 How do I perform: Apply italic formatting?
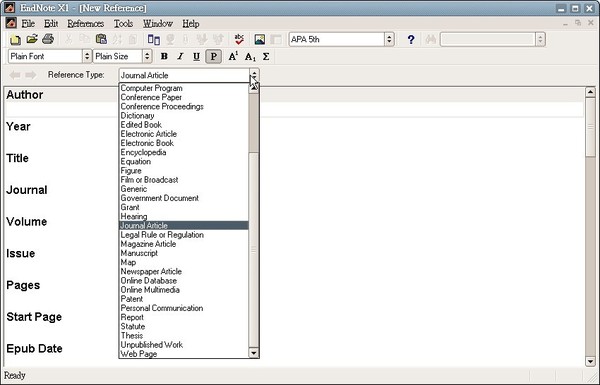(180, 57)
